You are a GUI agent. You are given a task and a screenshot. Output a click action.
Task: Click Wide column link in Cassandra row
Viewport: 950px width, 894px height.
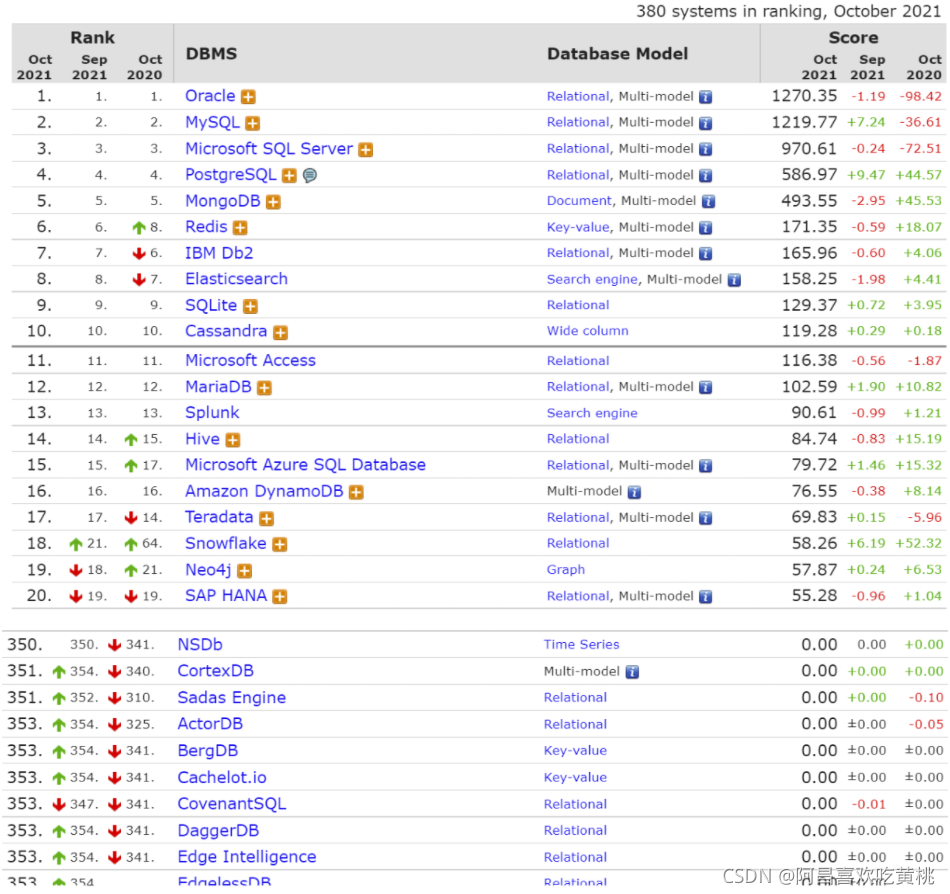coord(588,331)
